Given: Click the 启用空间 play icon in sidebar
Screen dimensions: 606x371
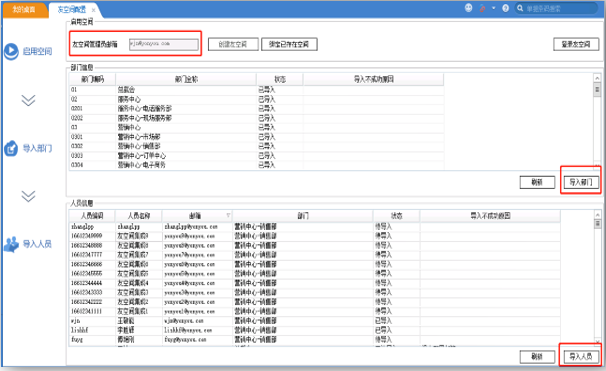Looking at the screenshot, I should [11, 51].
